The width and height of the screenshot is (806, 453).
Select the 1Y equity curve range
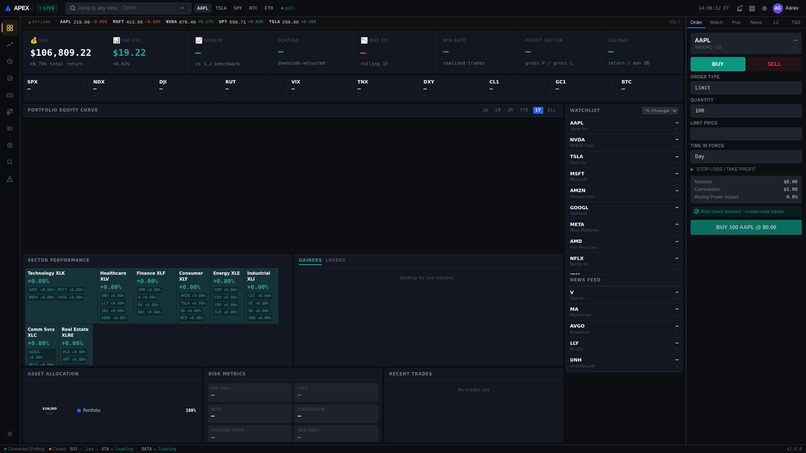pyautogui.click(x=538, y=110)
